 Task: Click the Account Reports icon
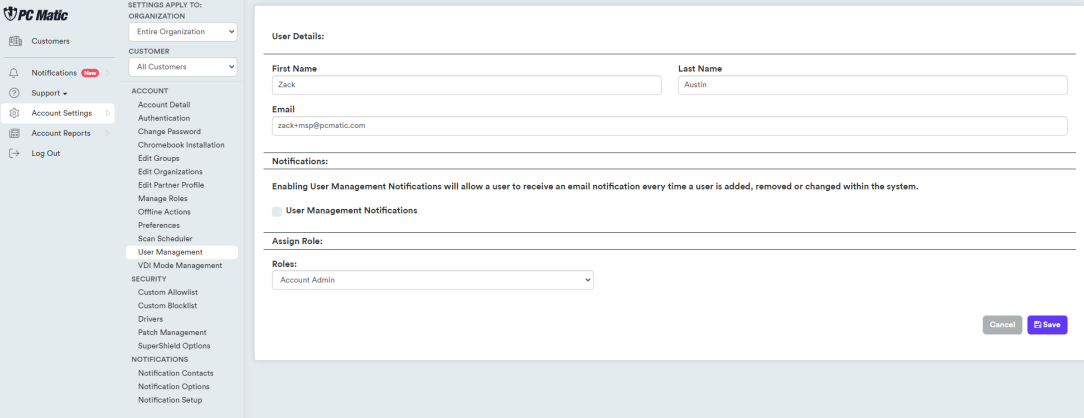15,133
